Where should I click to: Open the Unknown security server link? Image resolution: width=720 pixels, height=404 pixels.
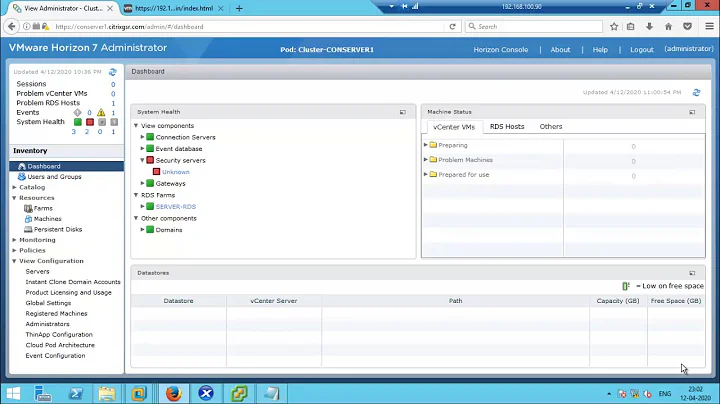coord(175,172)
